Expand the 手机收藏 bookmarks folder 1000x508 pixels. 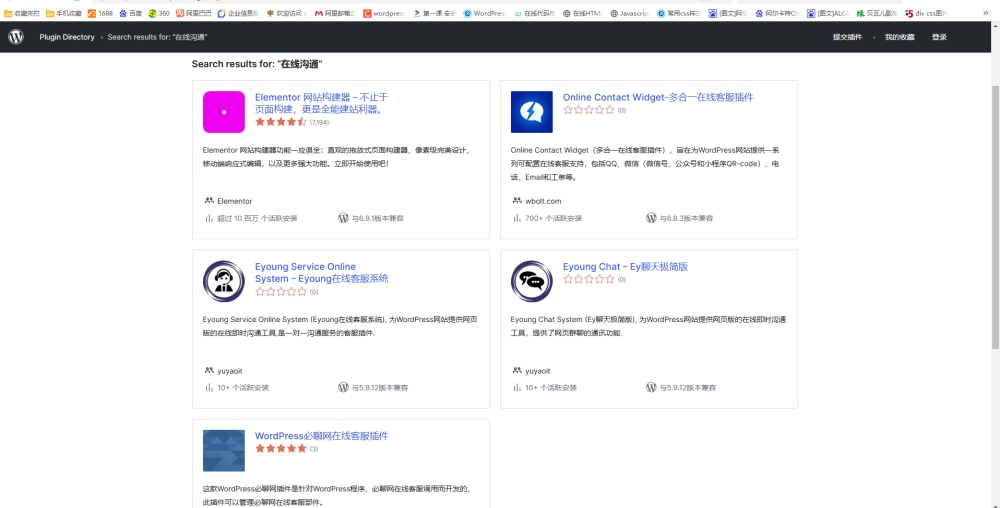point(63,13)
